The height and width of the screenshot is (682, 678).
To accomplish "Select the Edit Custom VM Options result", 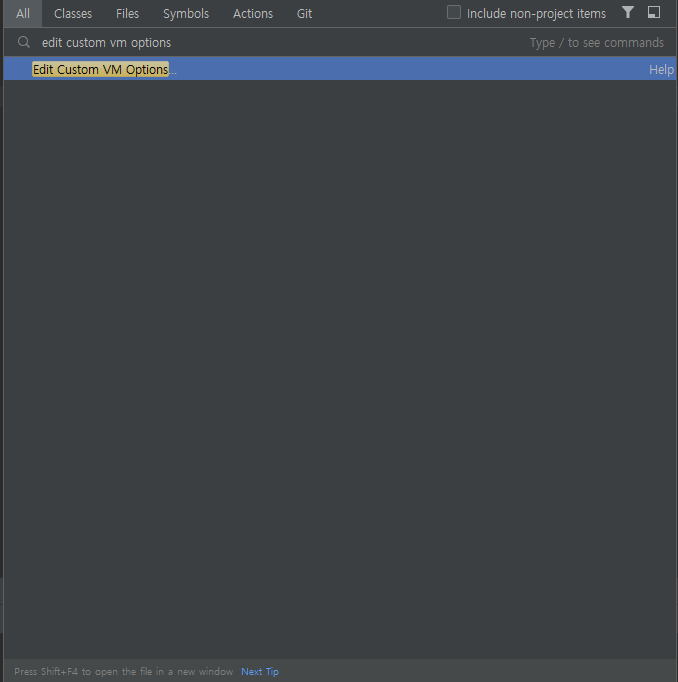I will point(340,69).
